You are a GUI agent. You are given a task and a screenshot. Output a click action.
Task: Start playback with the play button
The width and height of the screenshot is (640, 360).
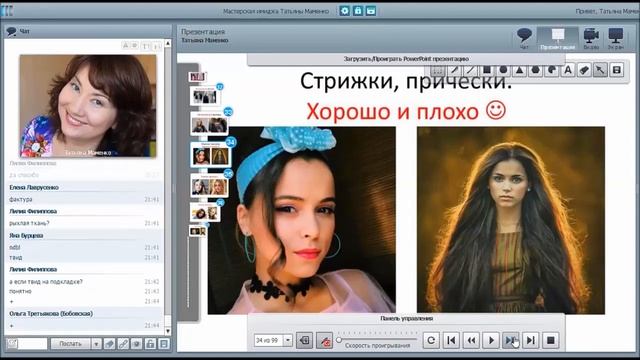point(491,340)
